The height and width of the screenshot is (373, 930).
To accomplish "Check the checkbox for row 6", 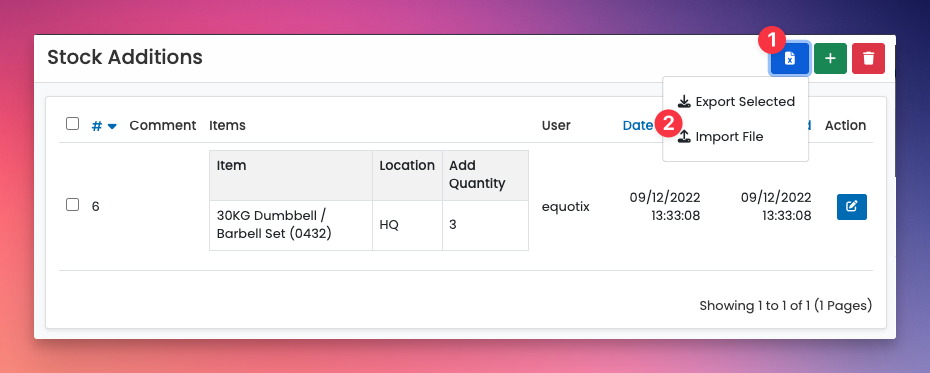I will coord(72,205).
